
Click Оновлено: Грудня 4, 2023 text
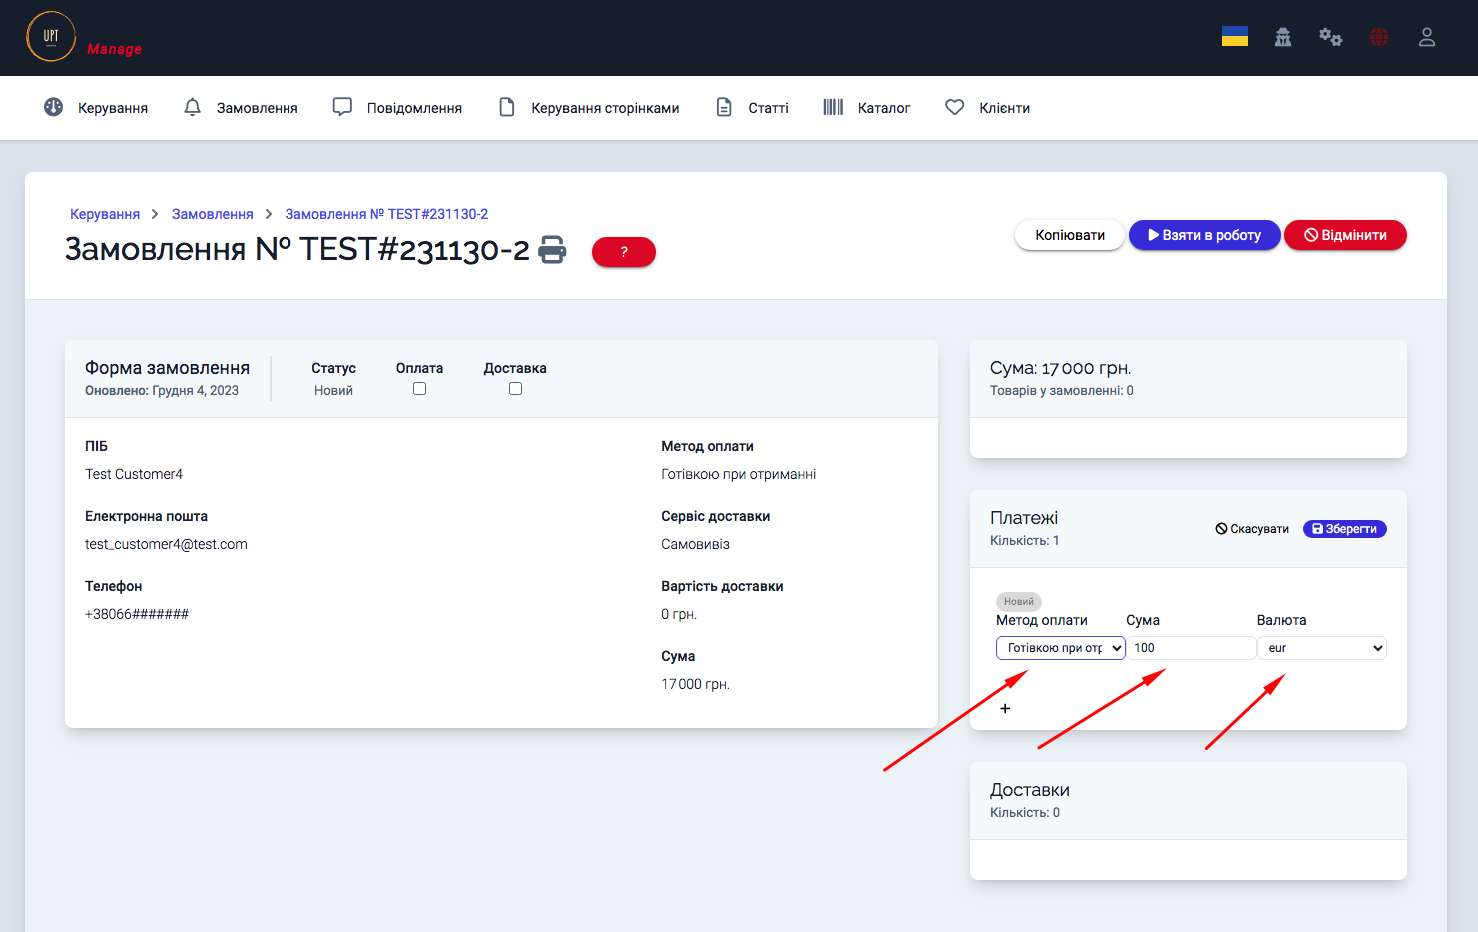162,391
